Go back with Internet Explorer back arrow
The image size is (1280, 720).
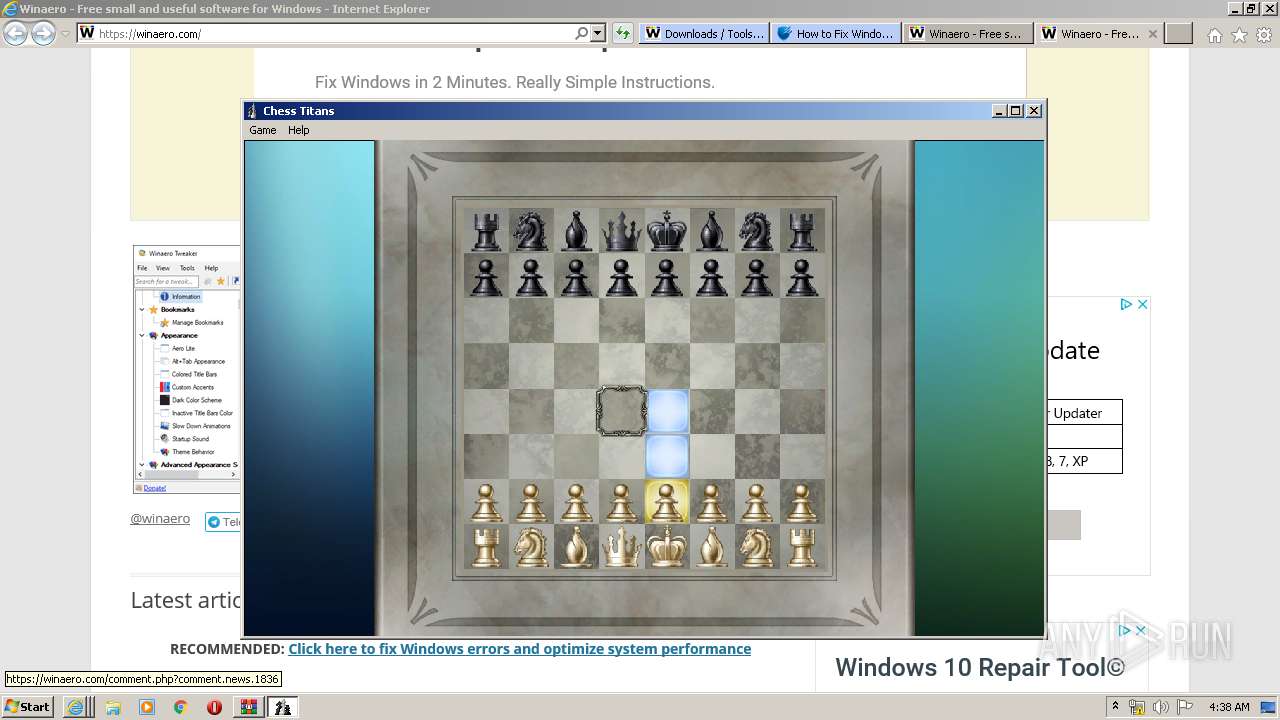point(15,33)
